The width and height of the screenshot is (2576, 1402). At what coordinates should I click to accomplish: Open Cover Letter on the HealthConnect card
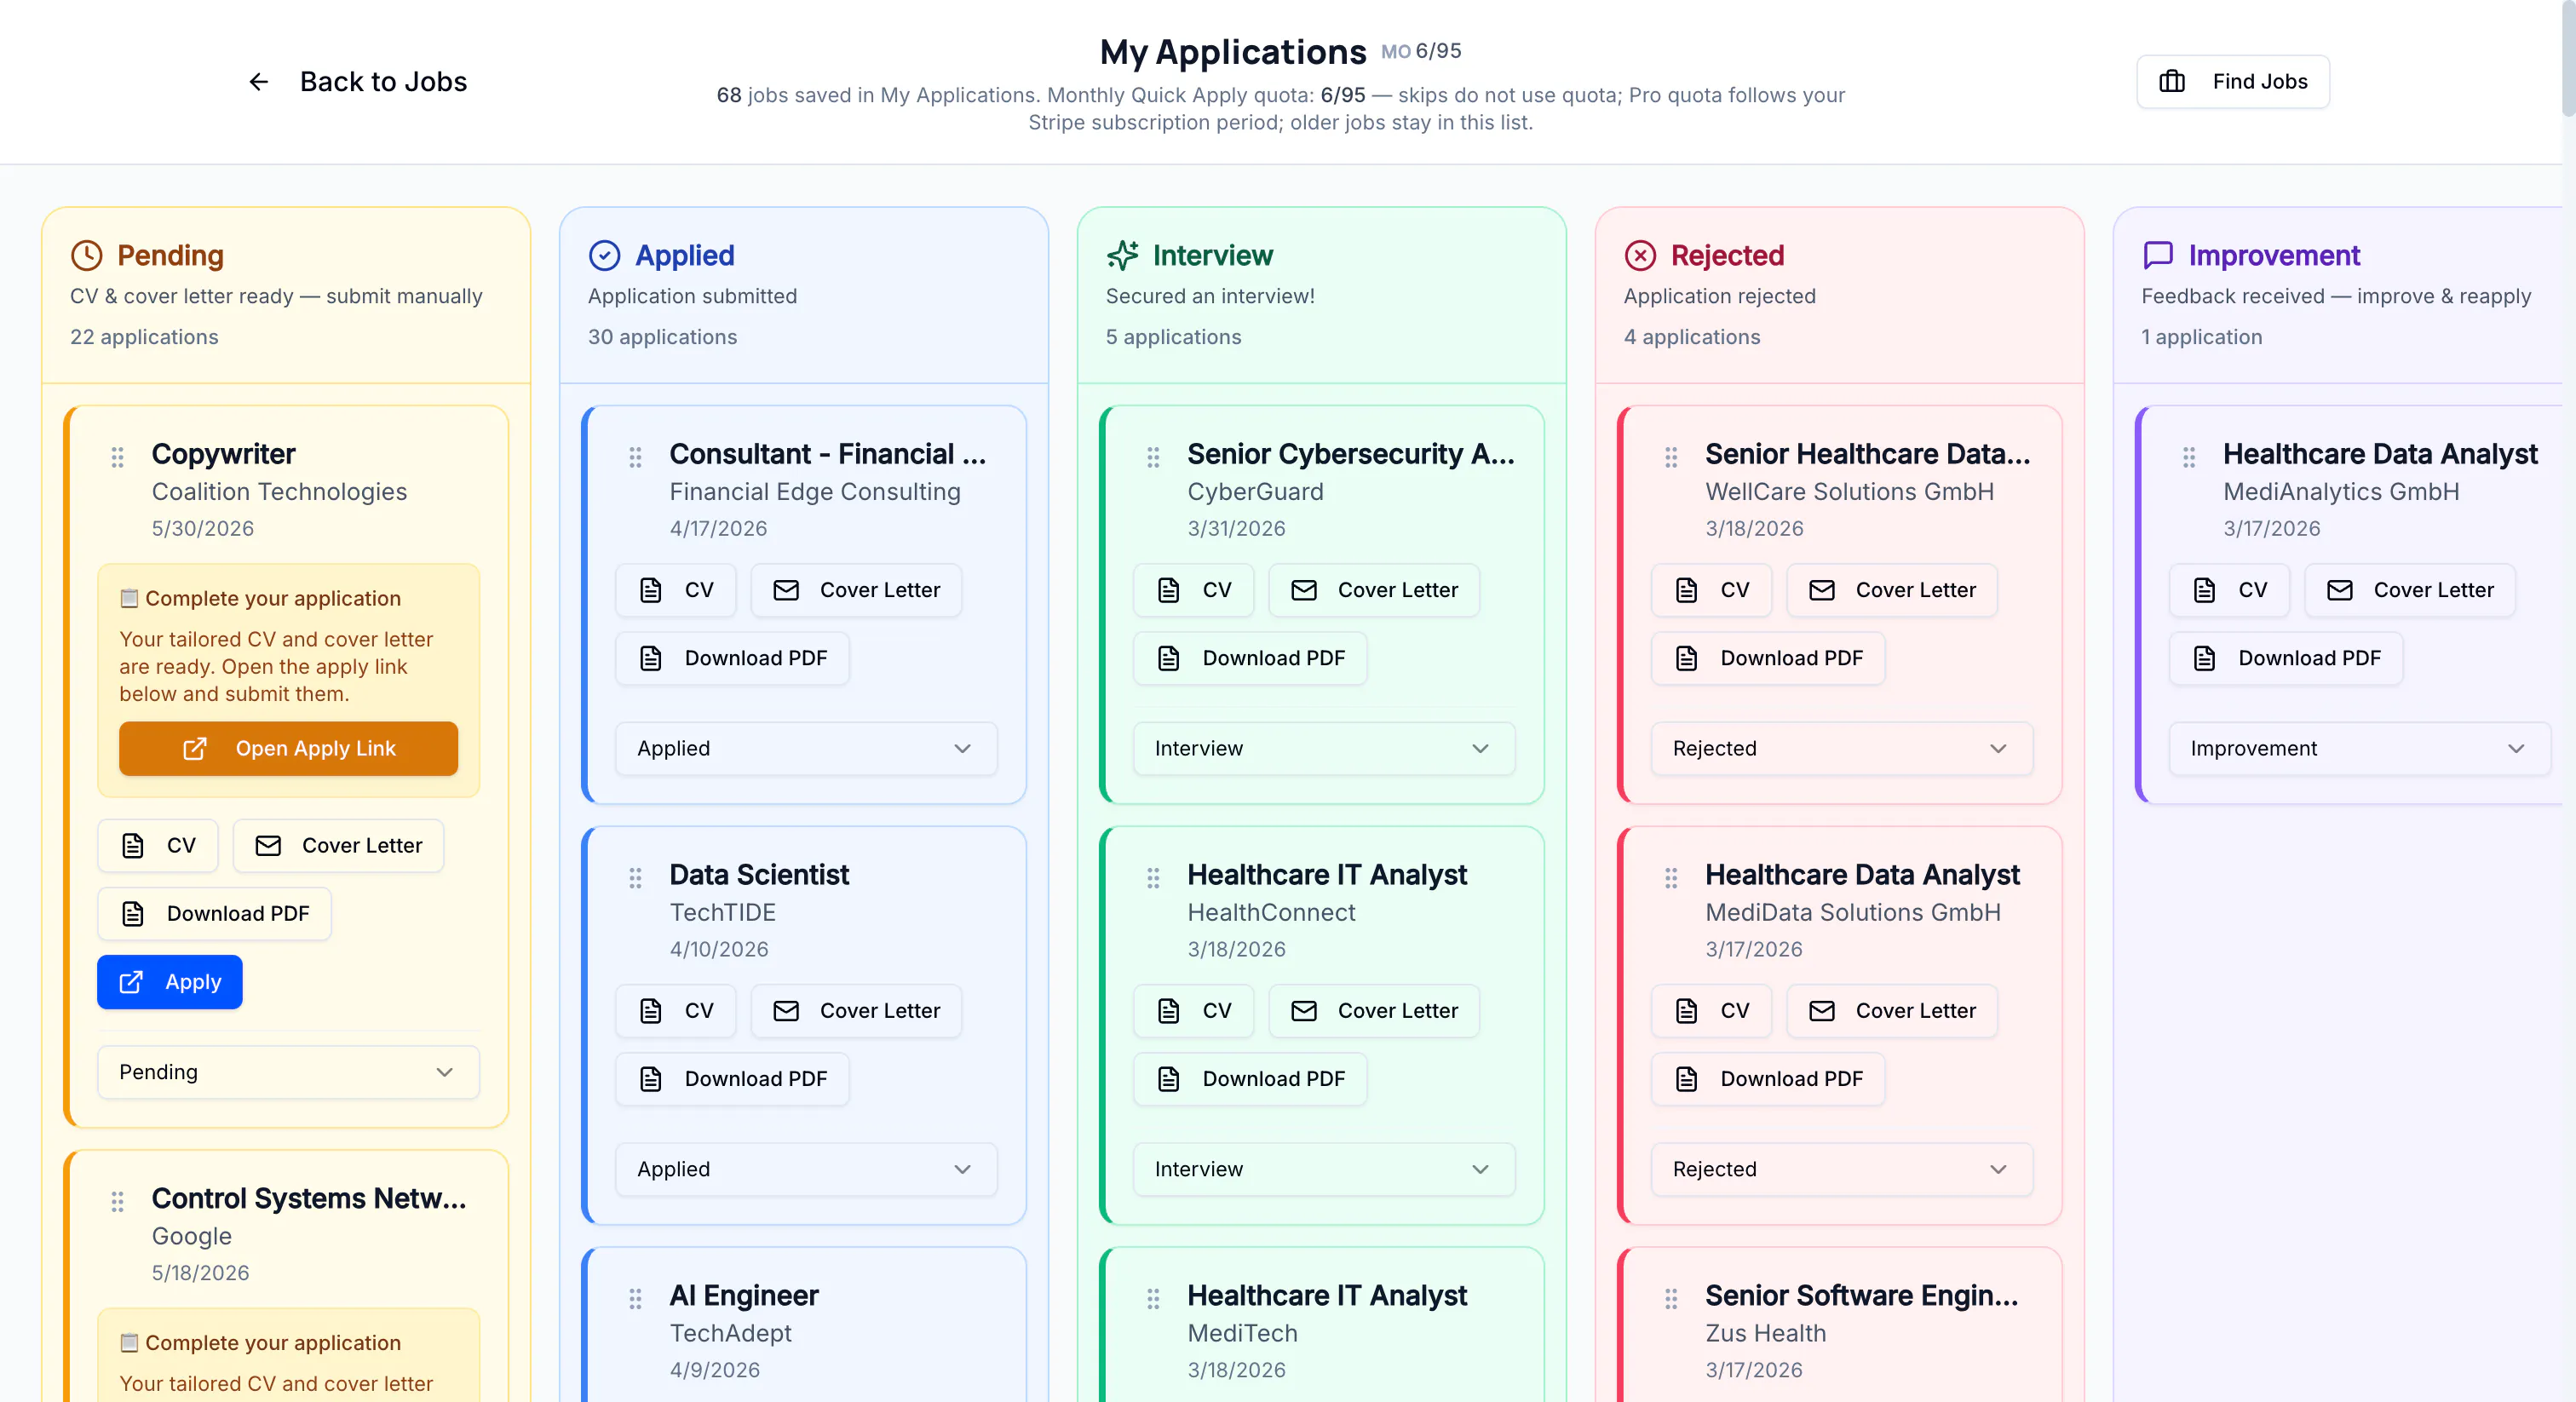pyautogui.click(x=1375, y=1012)
